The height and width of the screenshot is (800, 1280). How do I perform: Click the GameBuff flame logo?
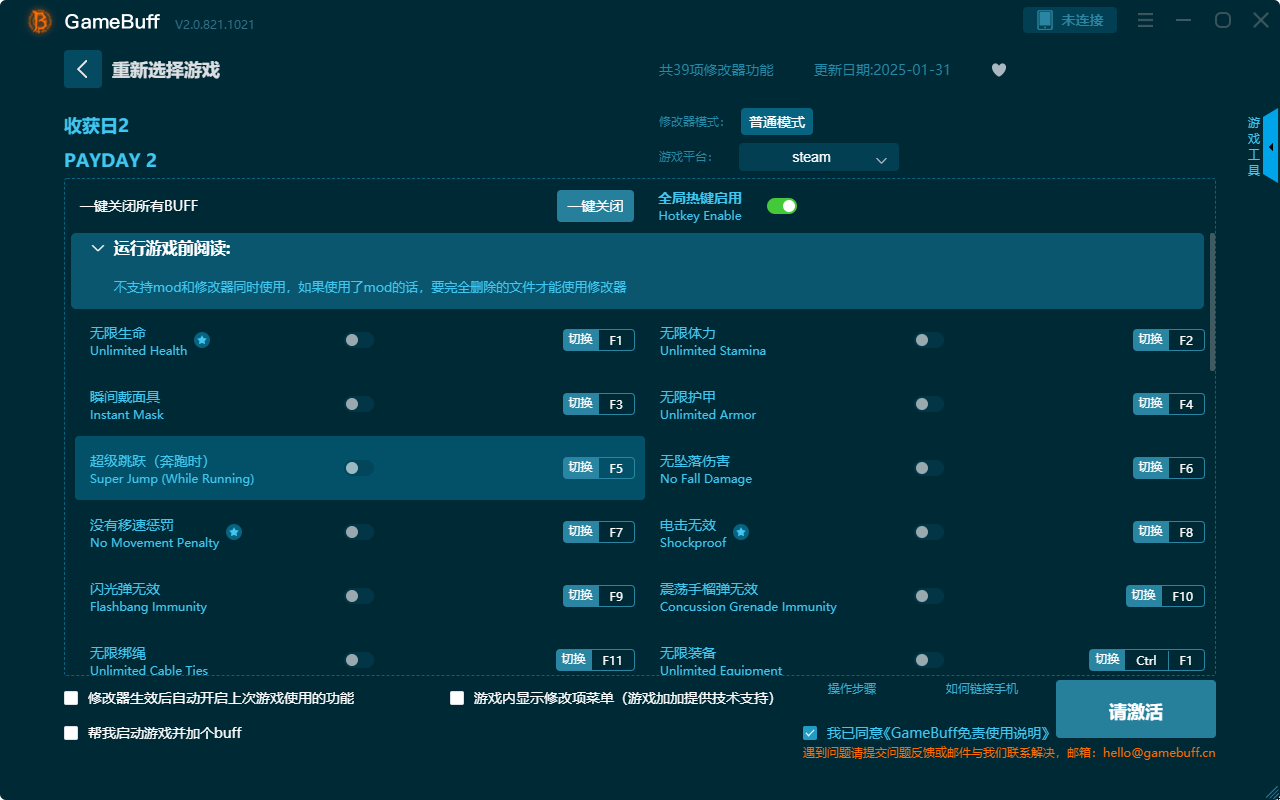tap(38, 20)
